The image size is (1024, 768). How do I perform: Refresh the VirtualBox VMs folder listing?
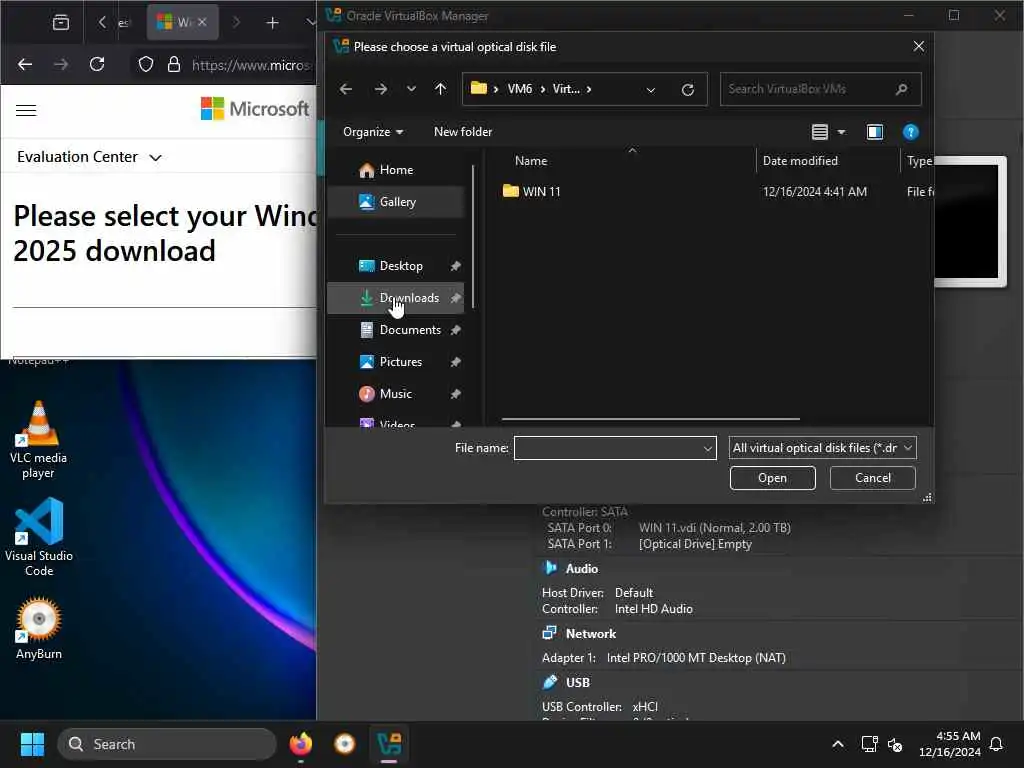click(x=688, y=89)
